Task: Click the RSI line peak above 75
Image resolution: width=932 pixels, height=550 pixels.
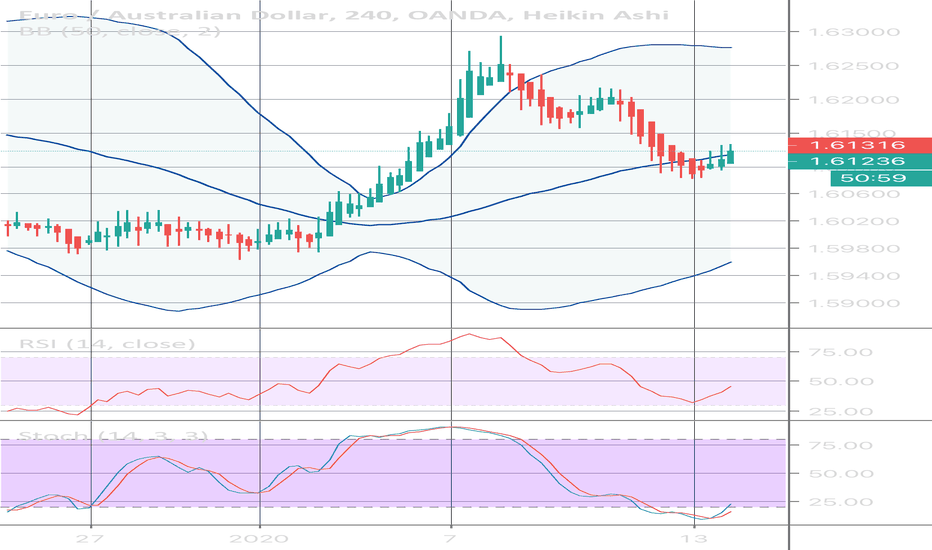Action: pyautogui.click(x=468, y=335)
